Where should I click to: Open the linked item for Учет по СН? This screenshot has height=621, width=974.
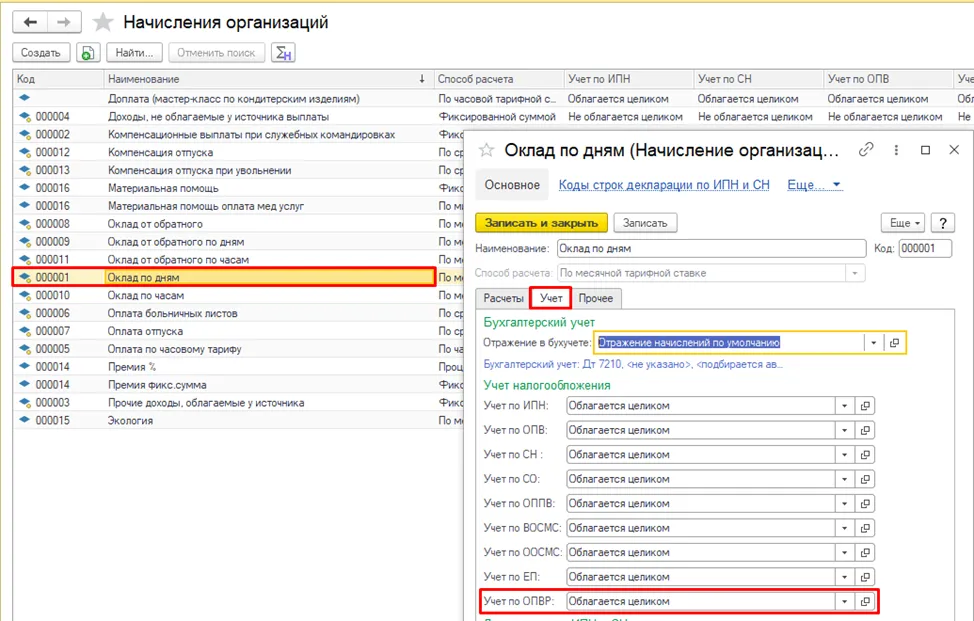[865, 455]
